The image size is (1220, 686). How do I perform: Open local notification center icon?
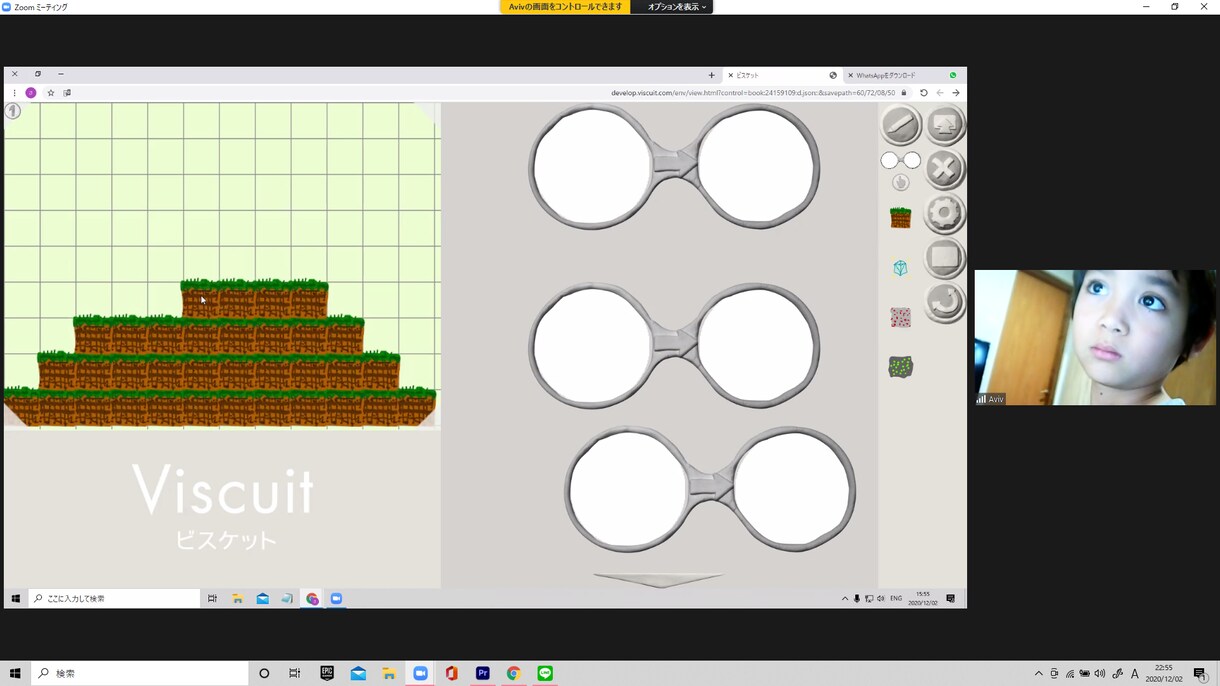1200,673
